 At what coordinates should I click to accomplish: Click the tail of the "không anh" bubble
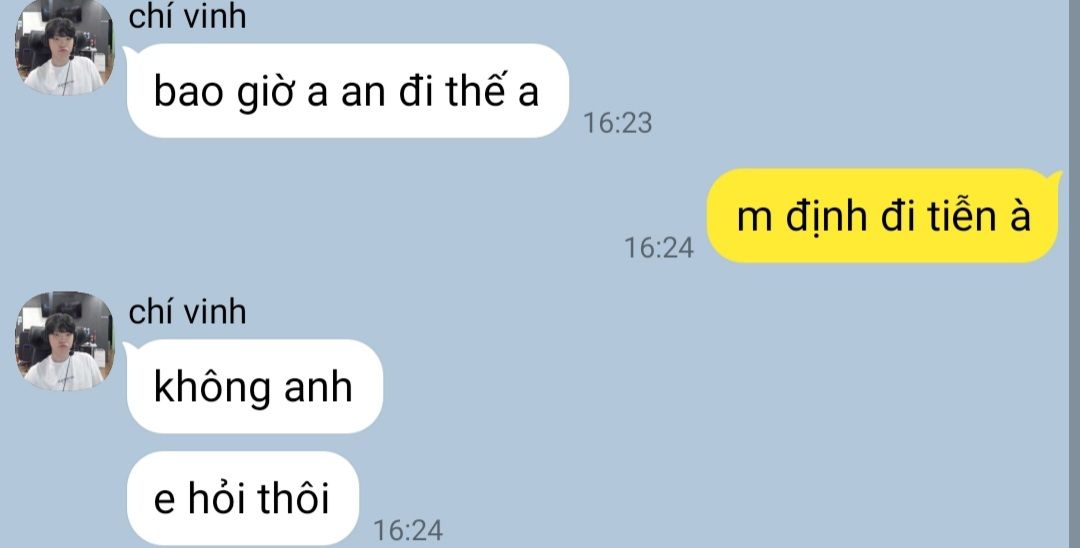point(131,347)
